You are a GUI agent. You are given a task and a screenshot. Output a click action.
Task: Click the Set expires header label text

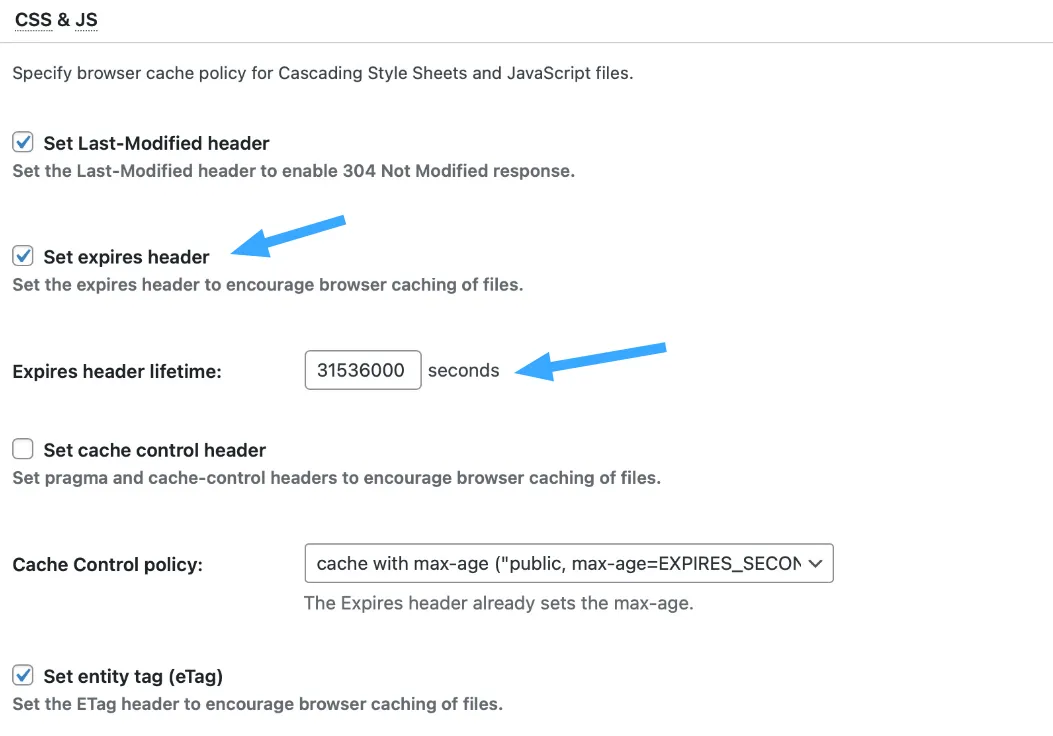click(126, 257)
